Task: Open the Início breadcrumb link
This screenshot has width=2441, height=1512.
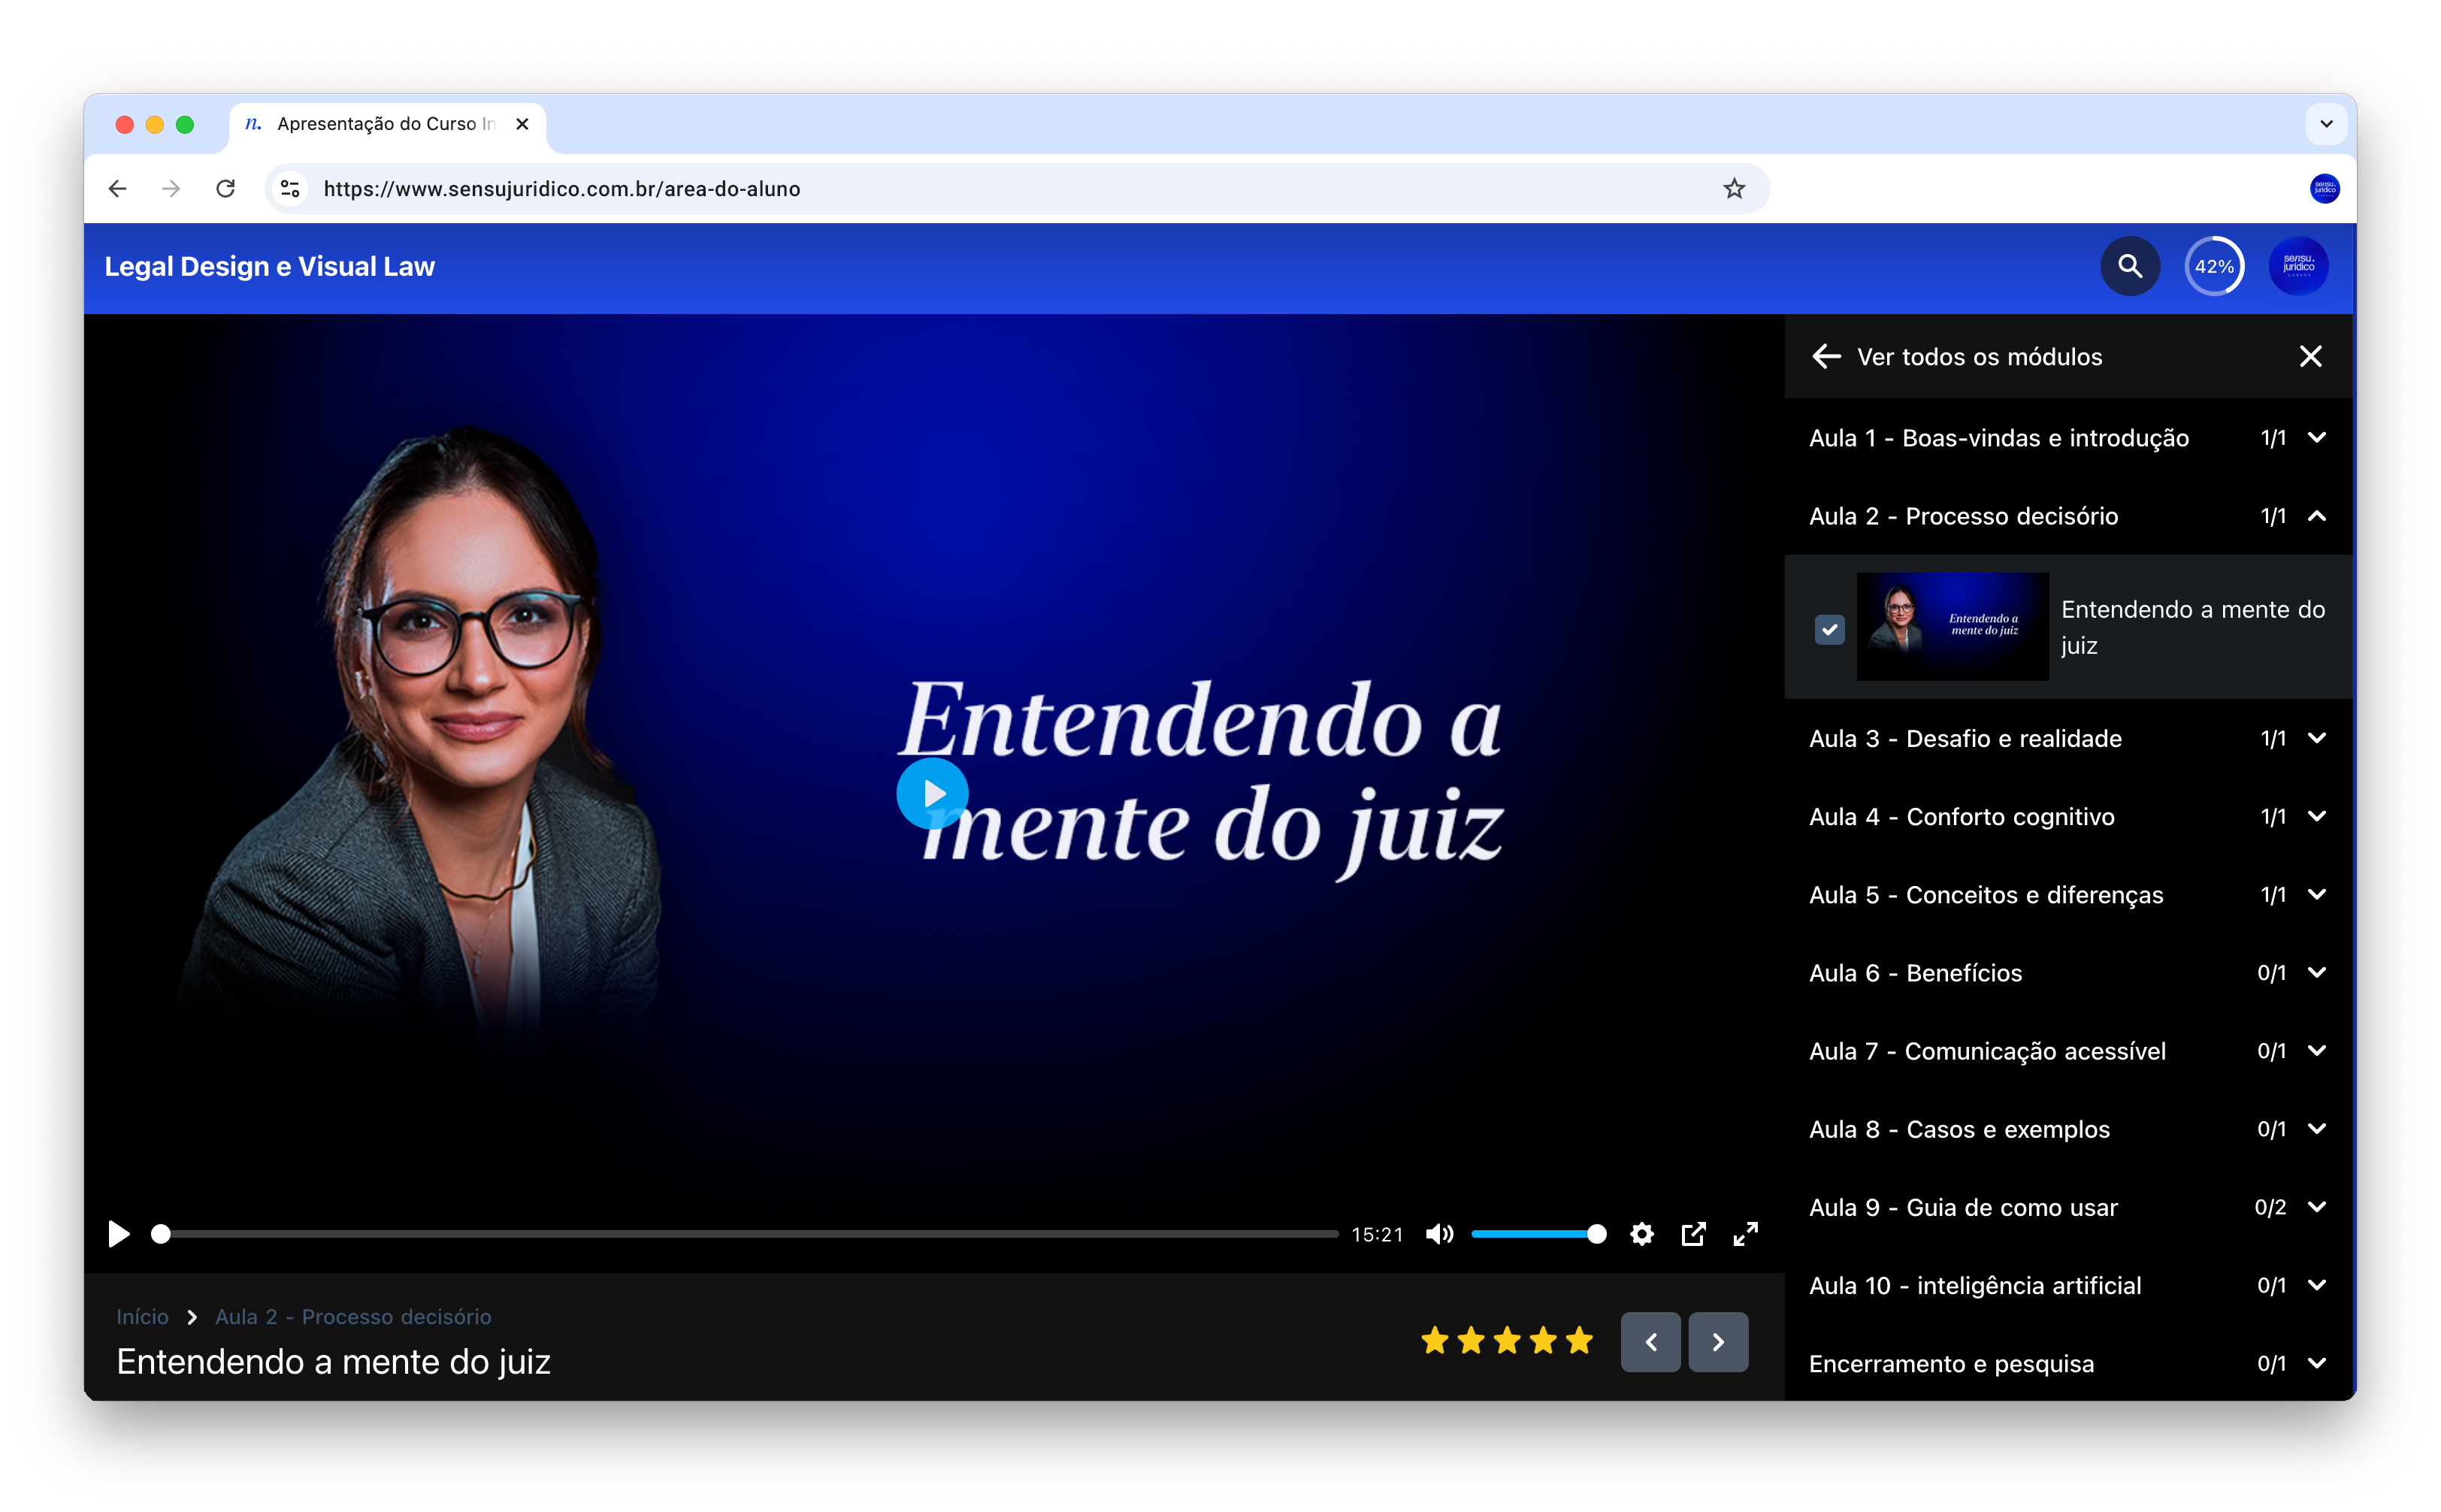Action: click(x=142, y=1317)
